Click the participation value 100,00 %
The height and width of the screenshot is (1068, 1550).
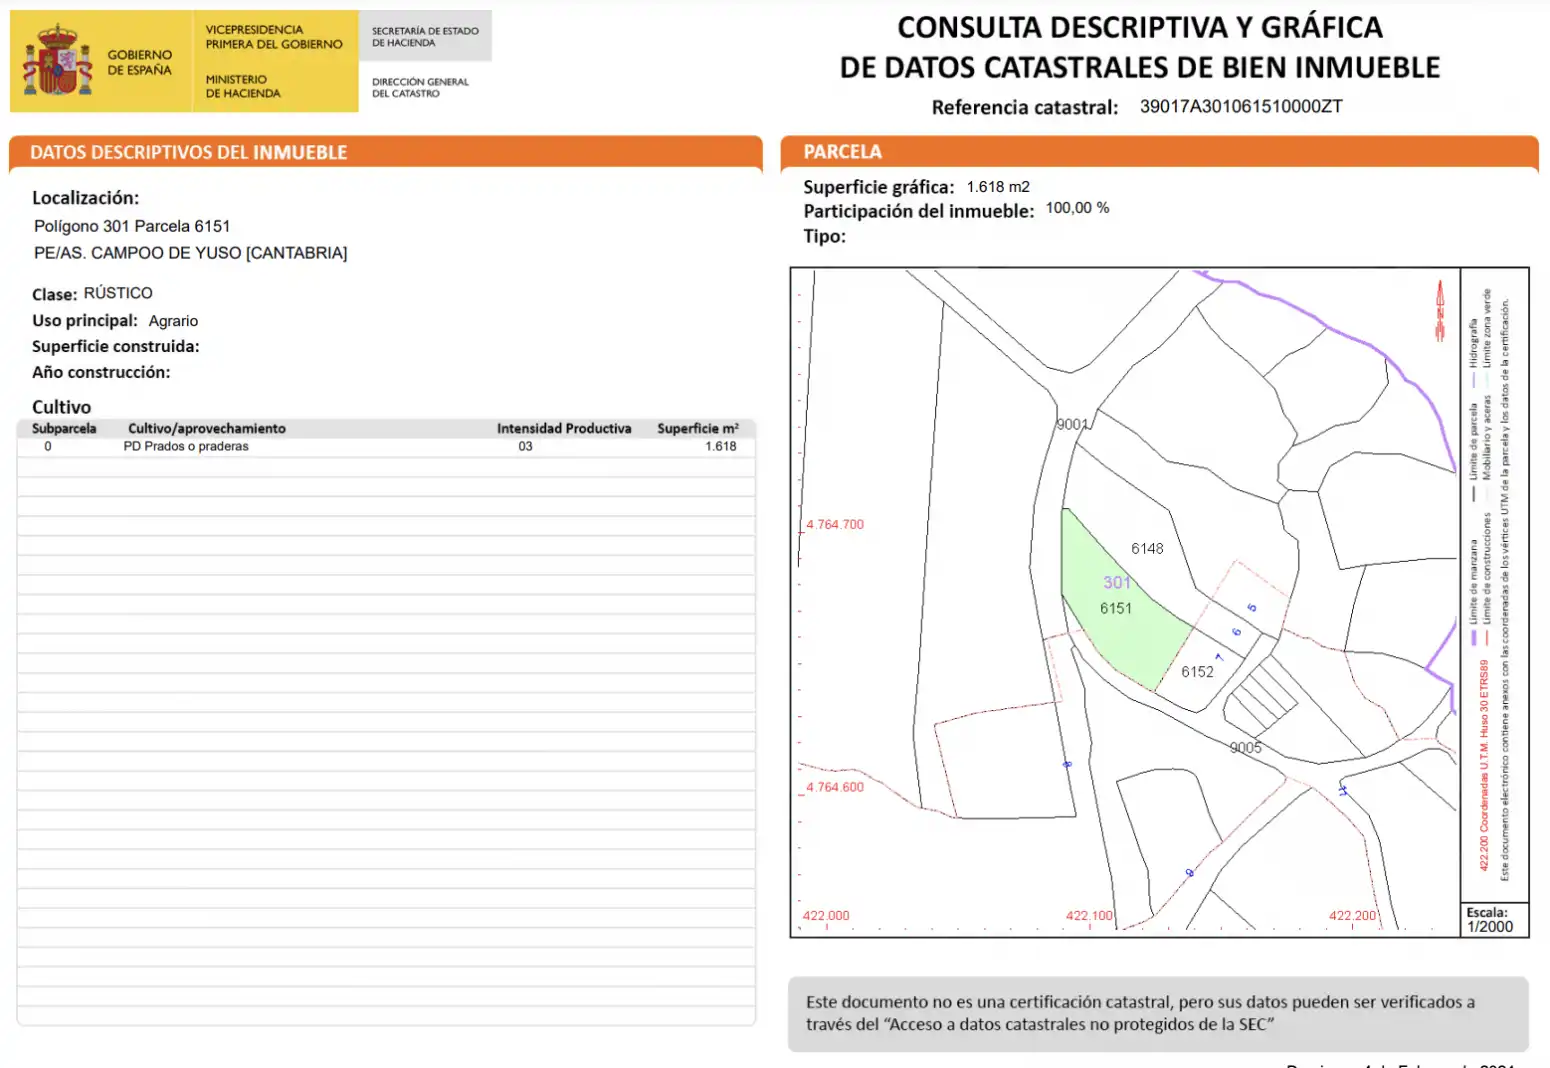click(1077, 208)
